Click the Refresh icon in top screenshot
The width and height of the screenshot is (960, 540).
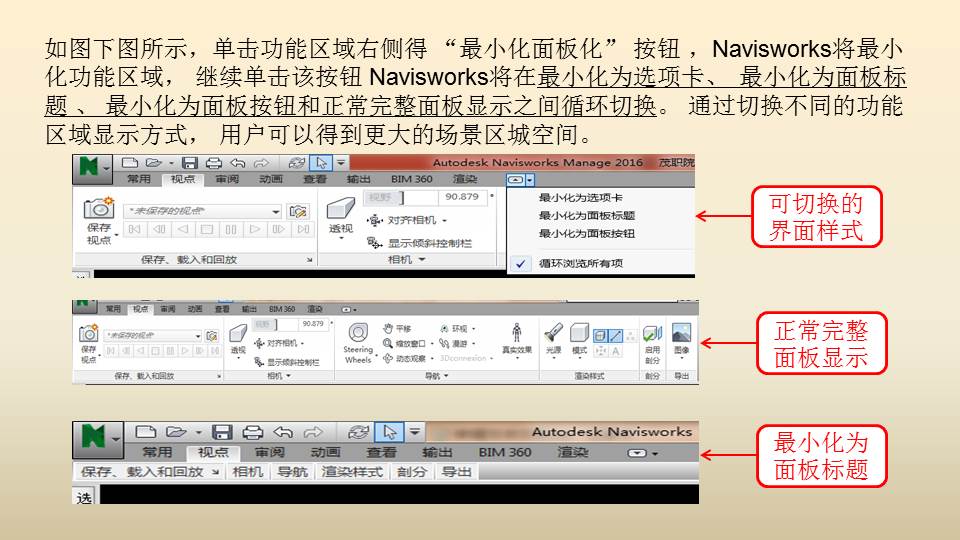point(296,163)
